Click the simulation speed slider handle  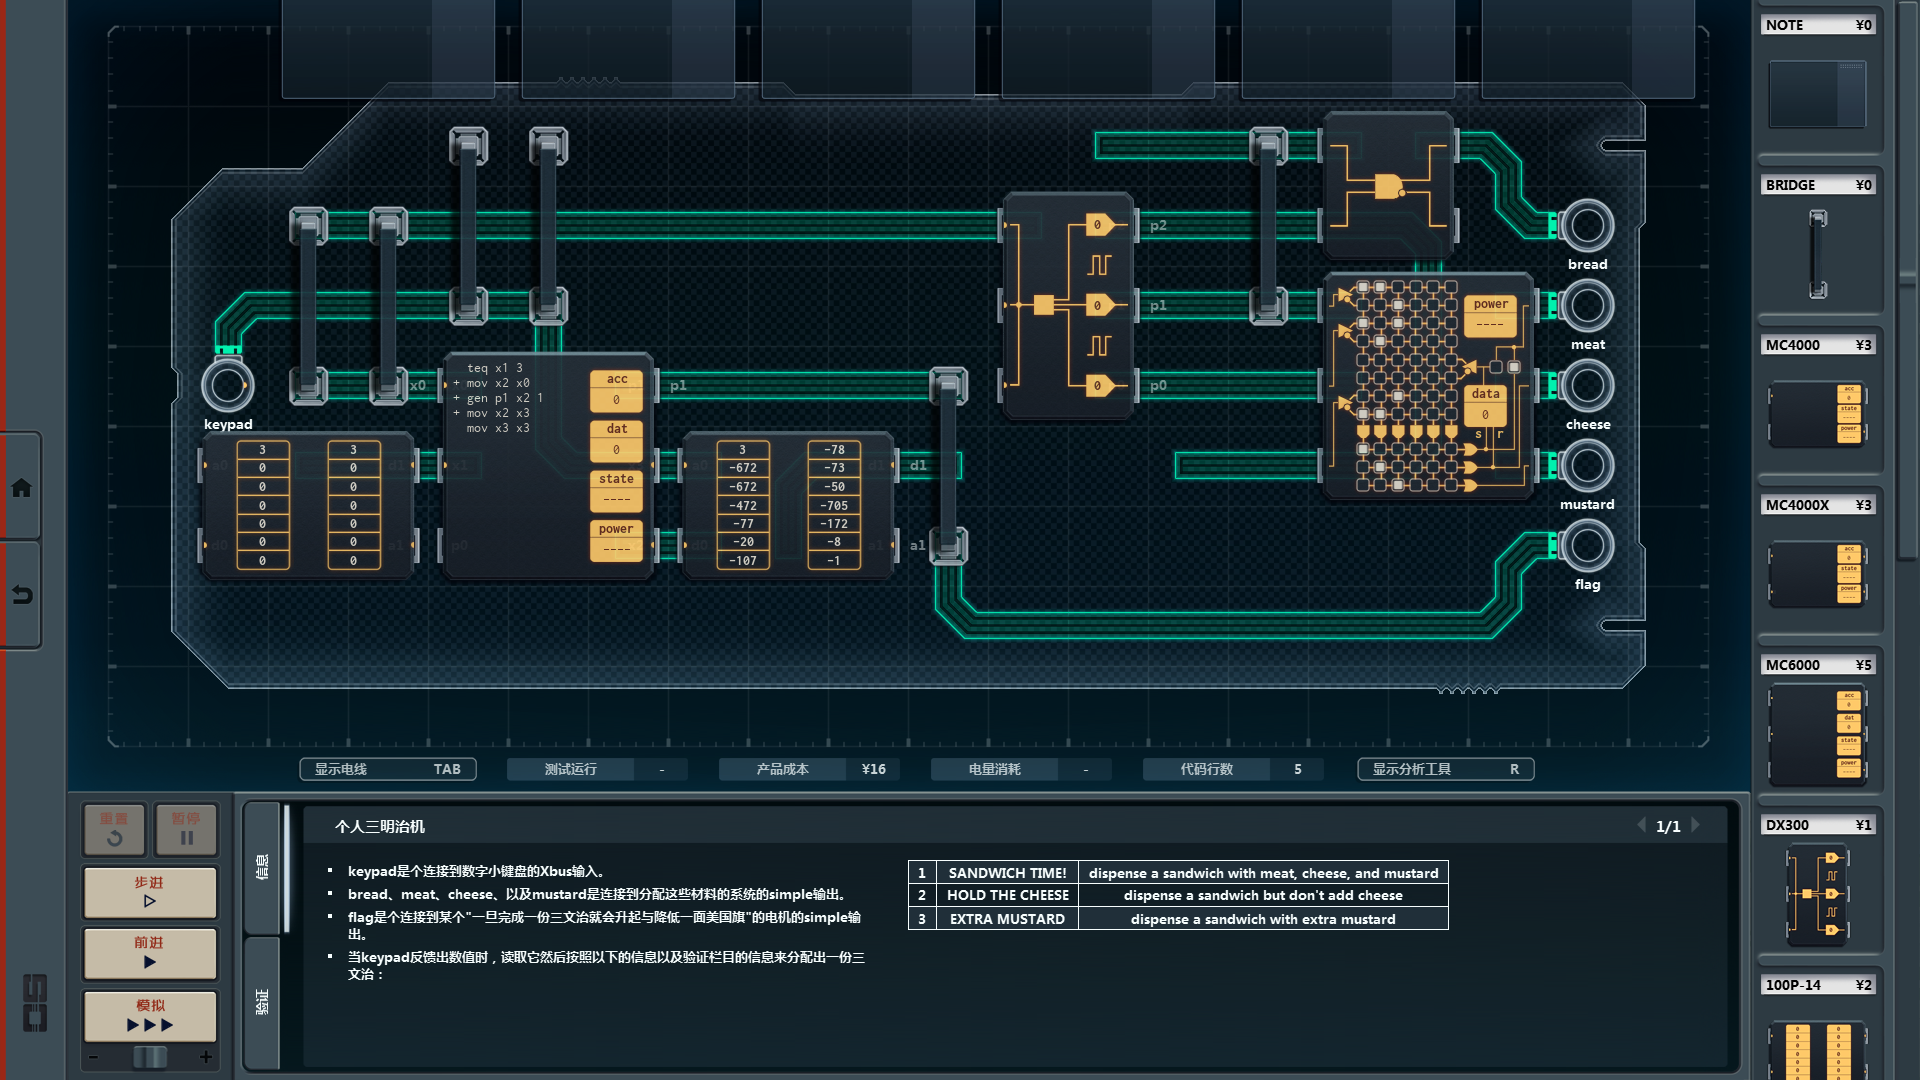pos(150,1057)
